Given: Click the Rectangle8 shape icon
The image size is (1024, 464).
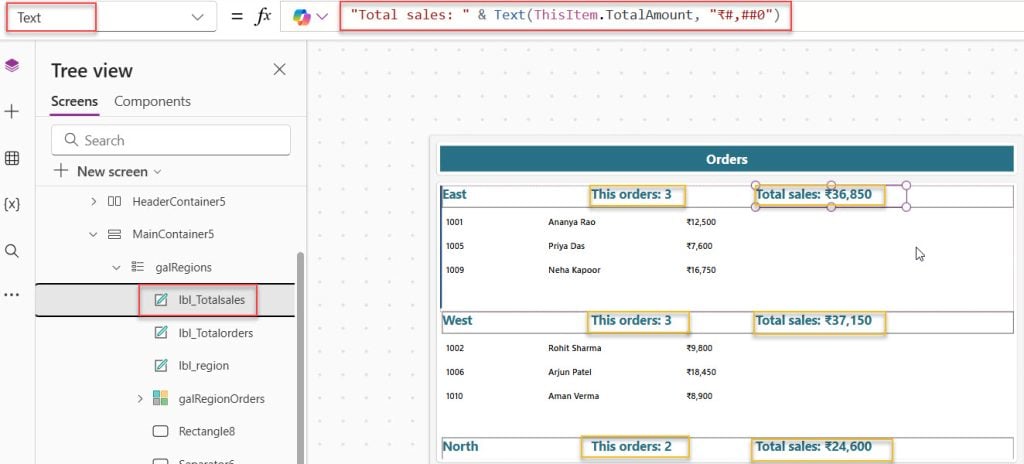Looking at the screenshot, I should point(160,431).
